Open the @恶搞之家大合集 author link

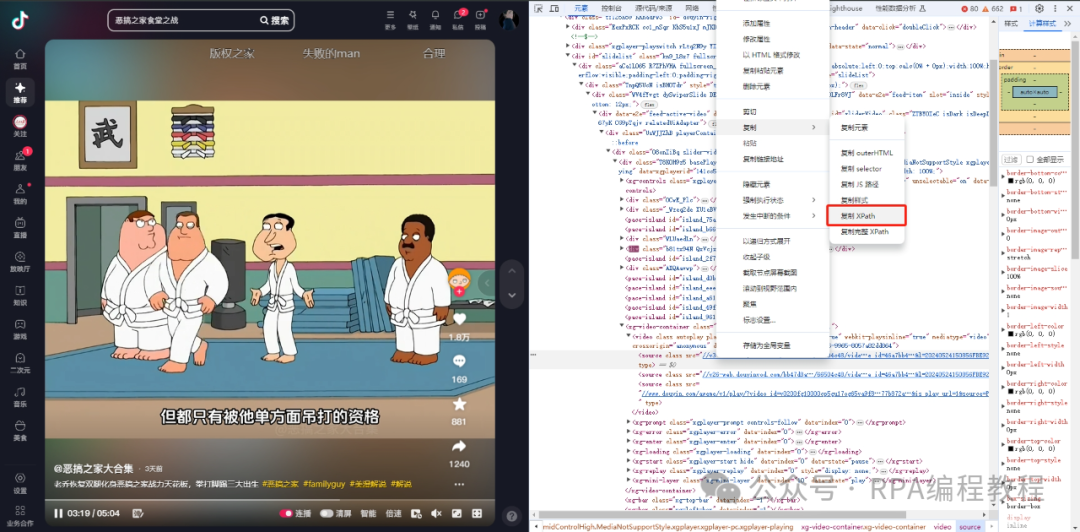[x=94, y=468]
